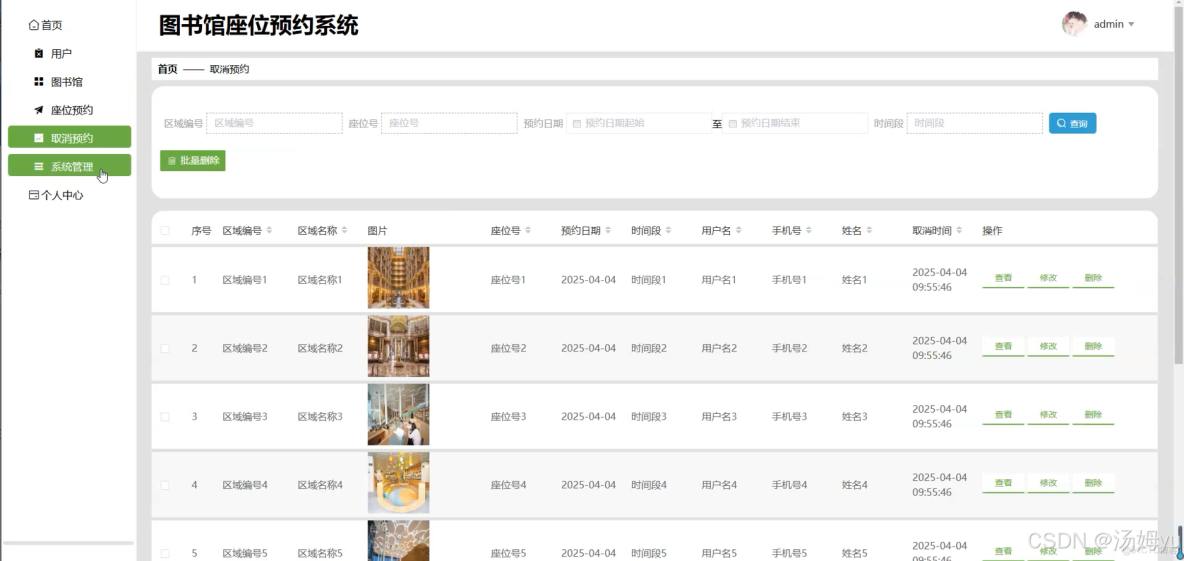Click the 首页 breadcrumb link

click(x=168, y=69)
